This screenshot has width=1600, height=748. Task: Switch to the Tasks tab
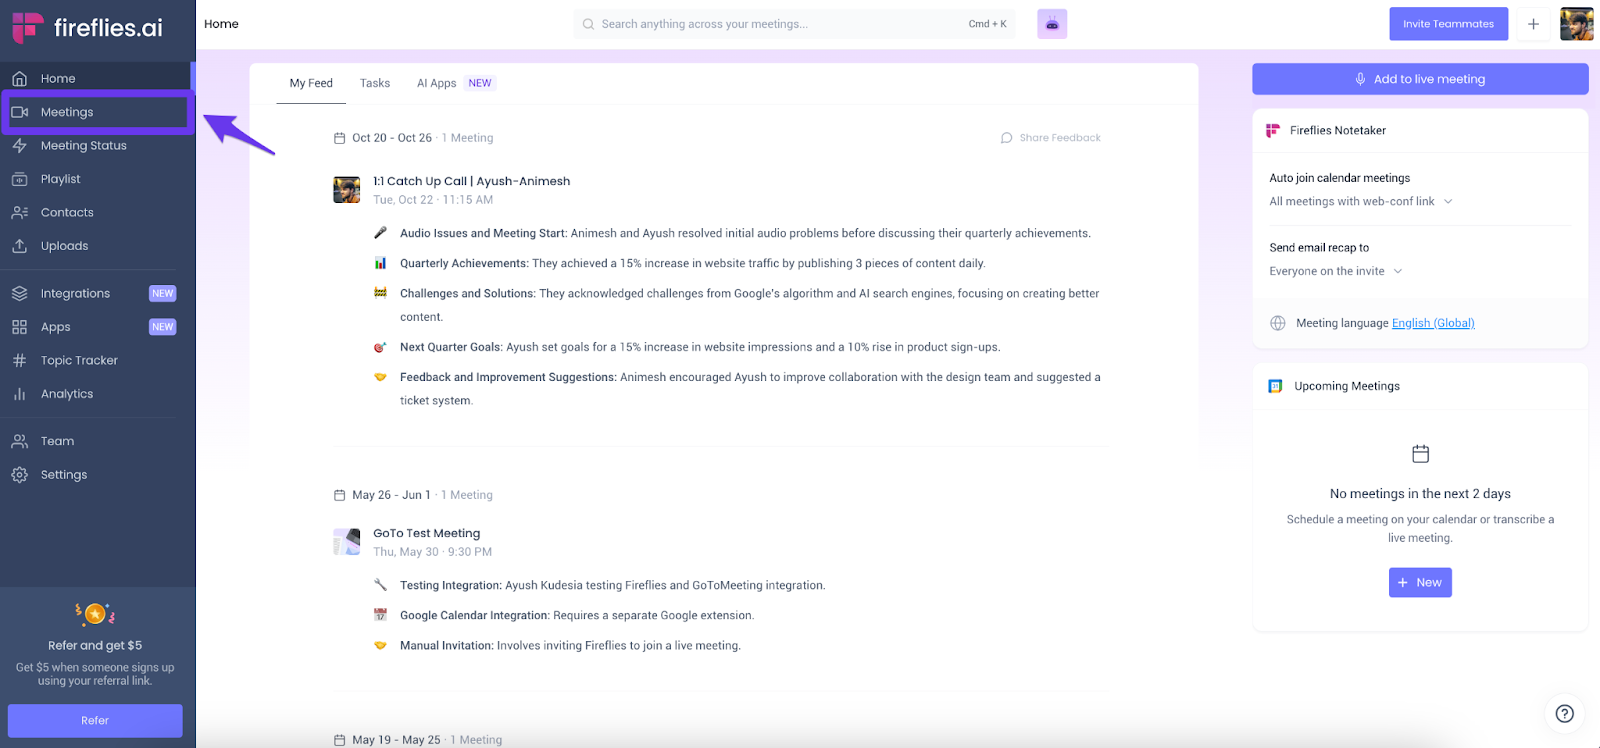375,83
